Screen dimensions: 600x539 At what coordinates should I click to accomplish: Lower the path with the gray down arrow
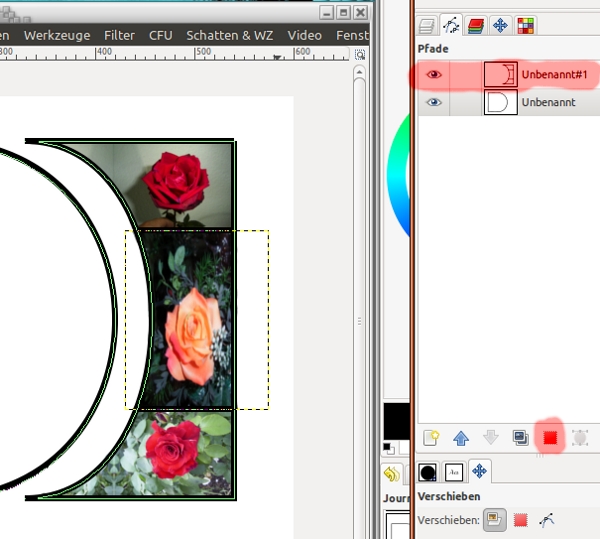pos(491,438)
